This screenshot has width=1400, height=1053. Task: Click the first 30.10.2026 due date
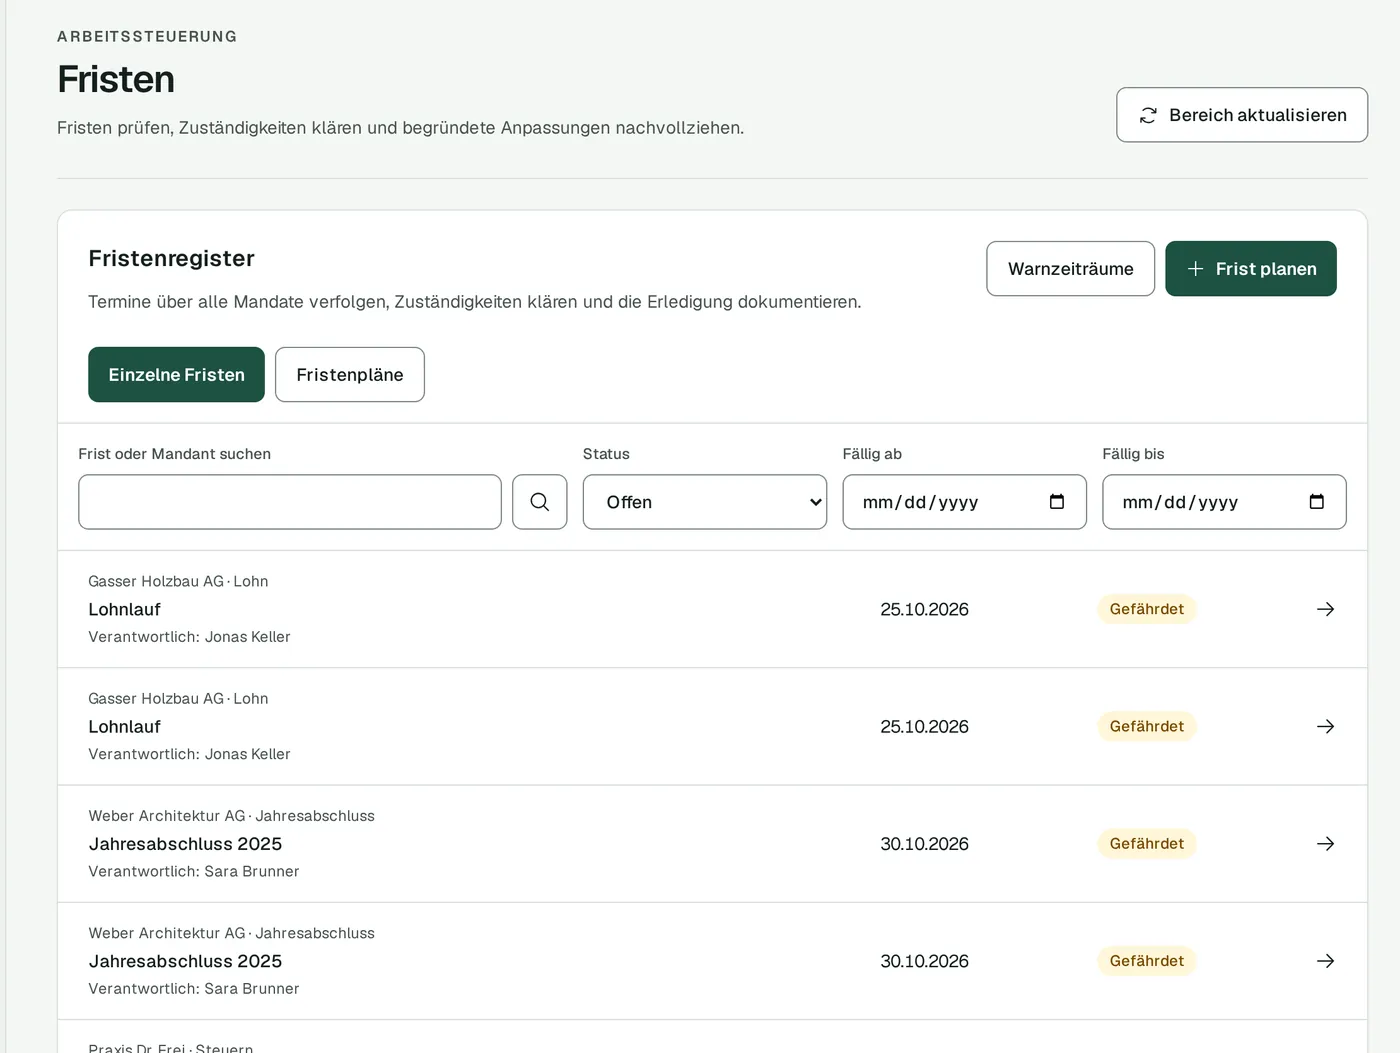[924, 844]
